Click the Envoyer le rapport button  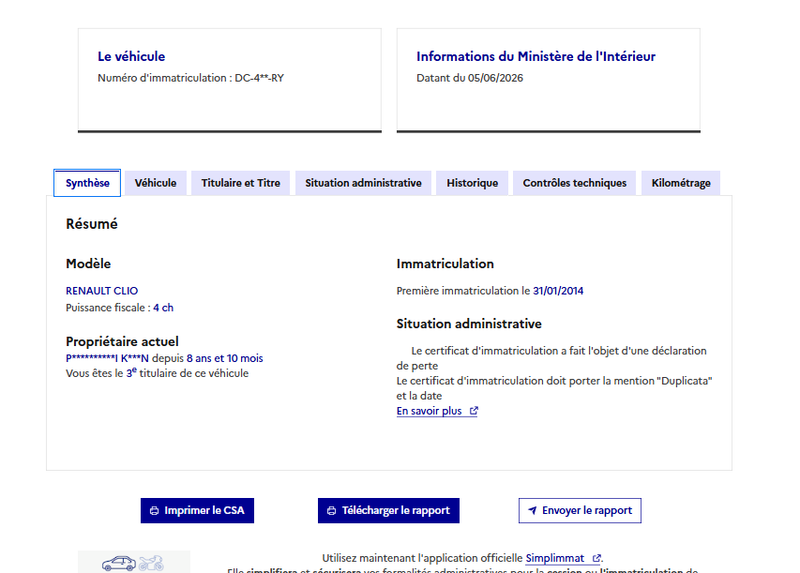[x=580, y=510]
